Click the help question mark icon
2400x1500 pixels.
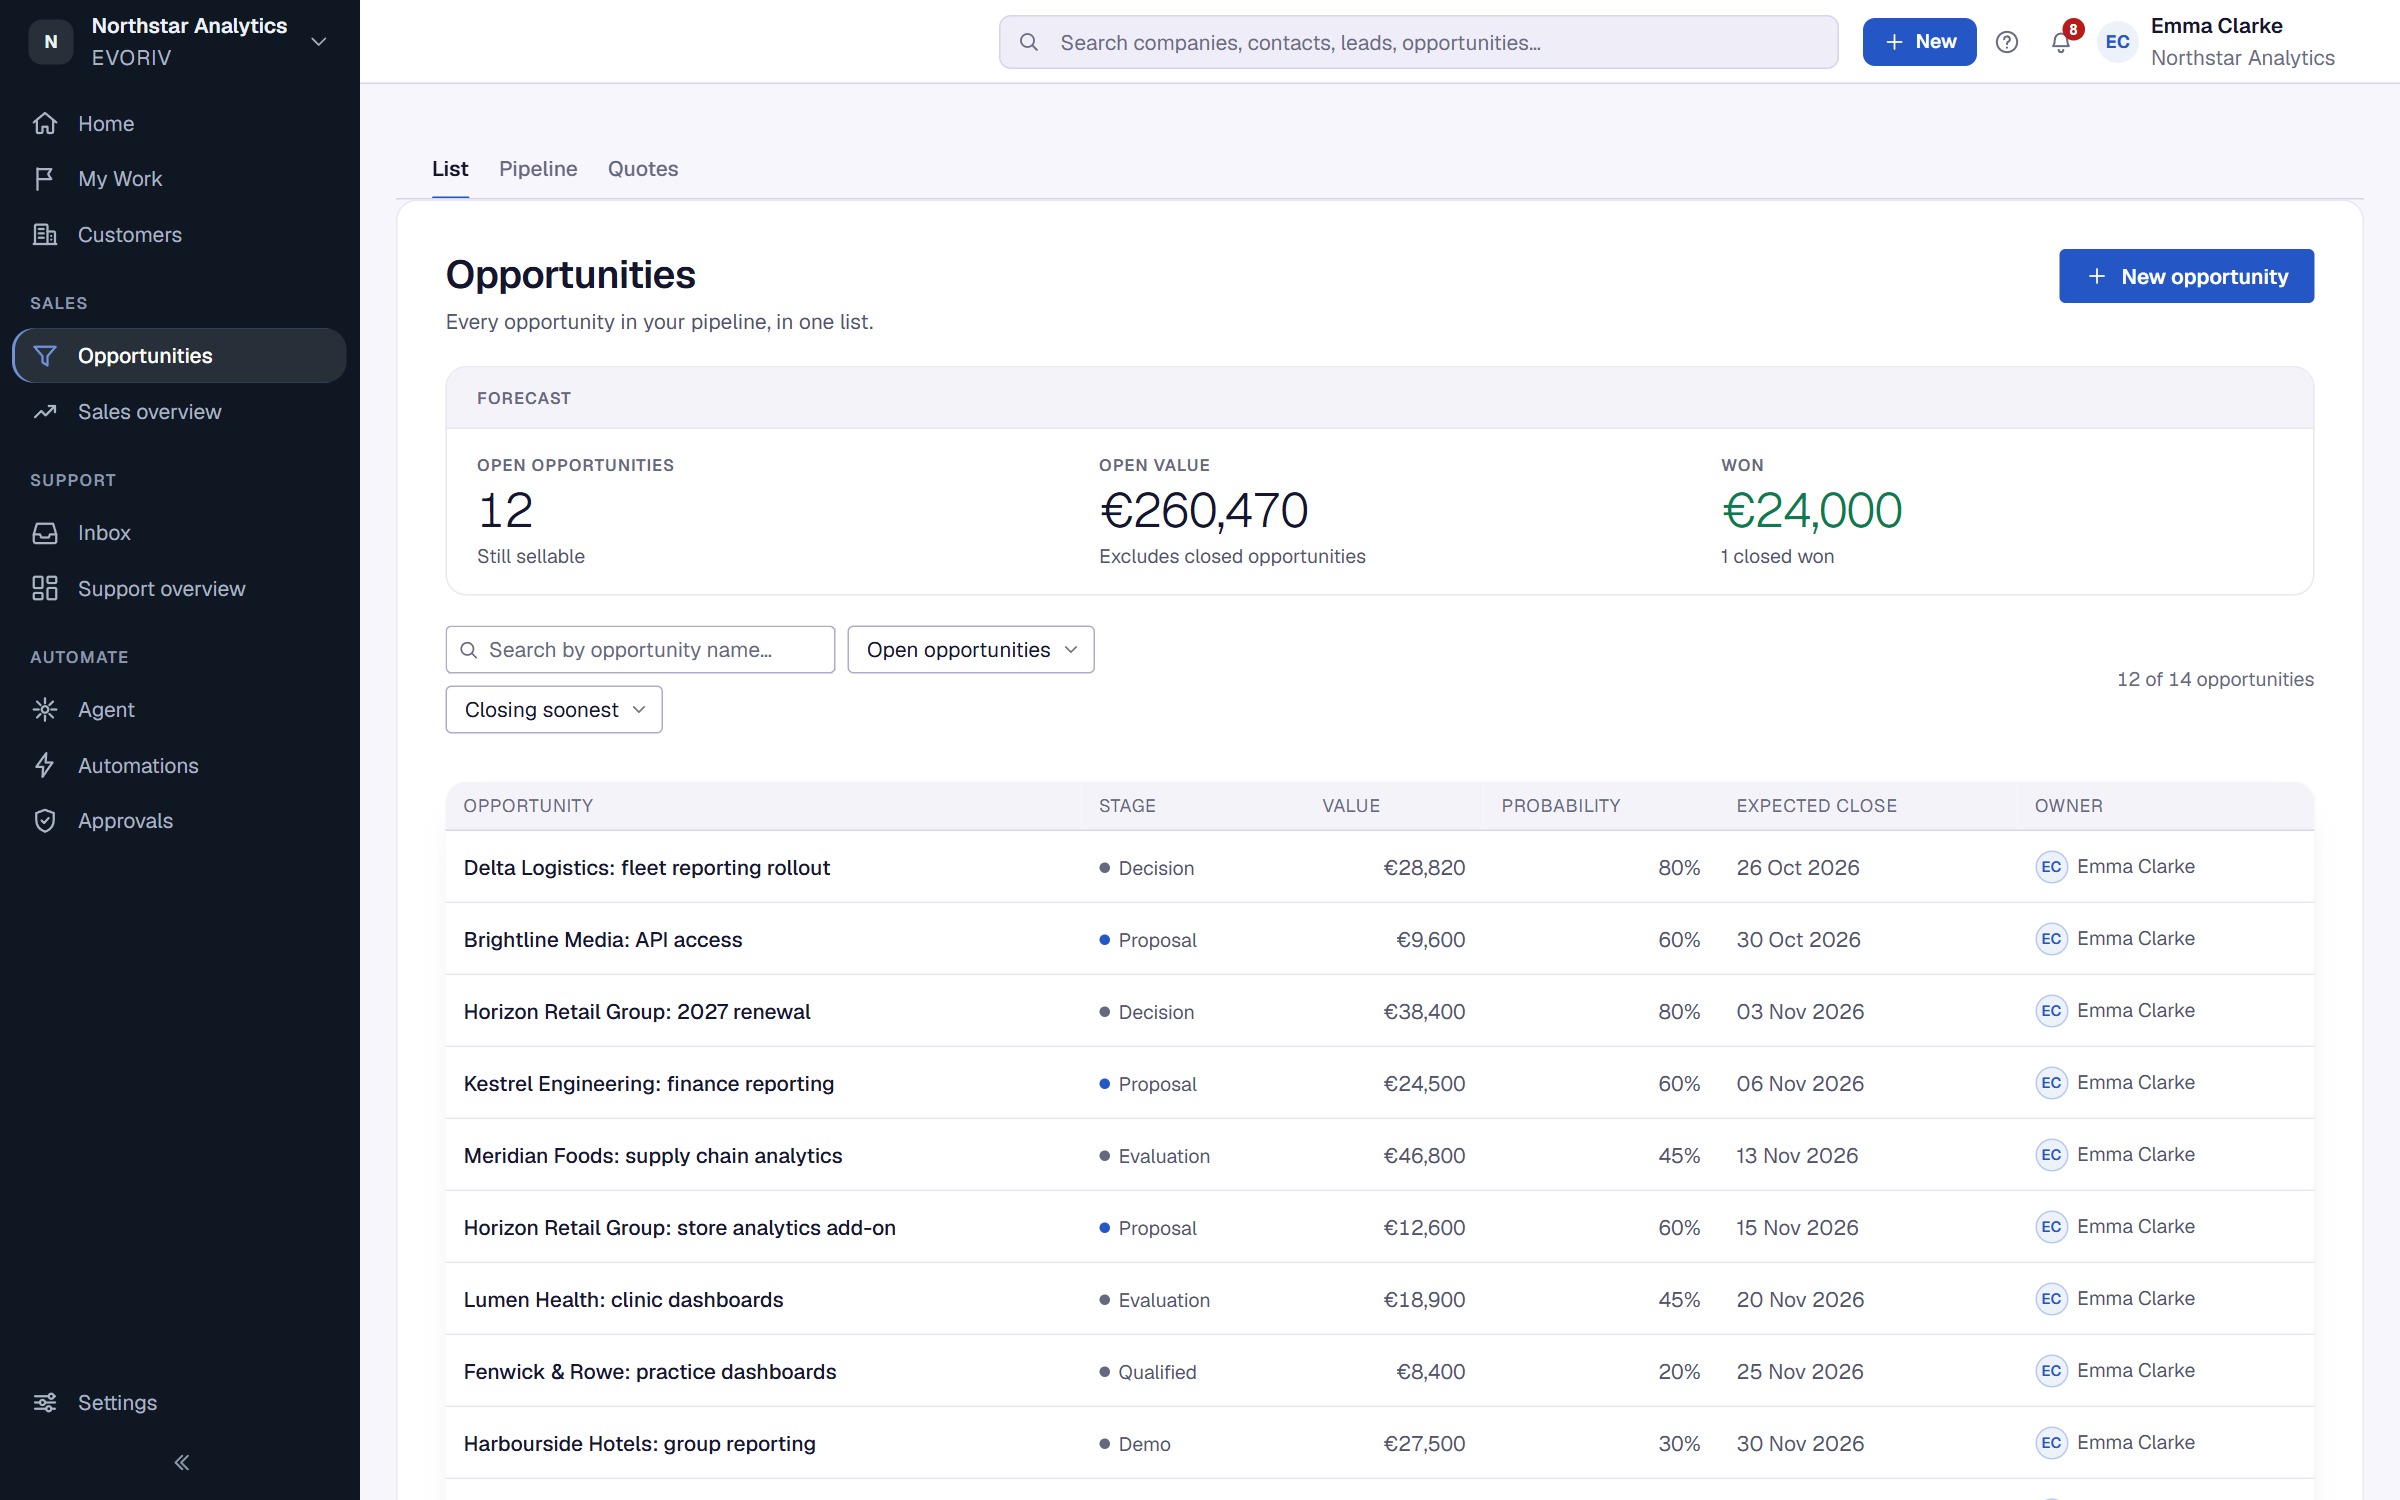click(x=2006, y=42)
